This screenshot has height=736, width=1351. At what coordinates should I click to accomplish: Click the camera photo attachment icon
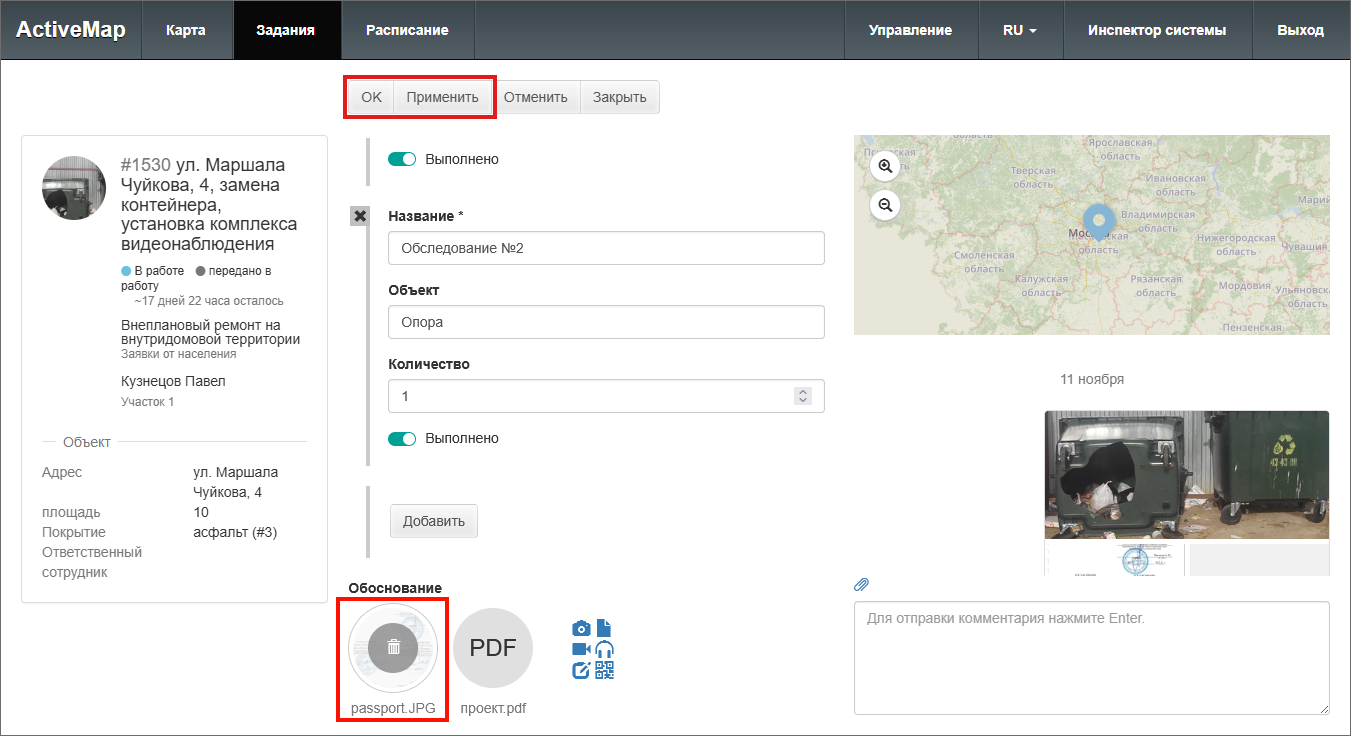[x=581, y=628]
